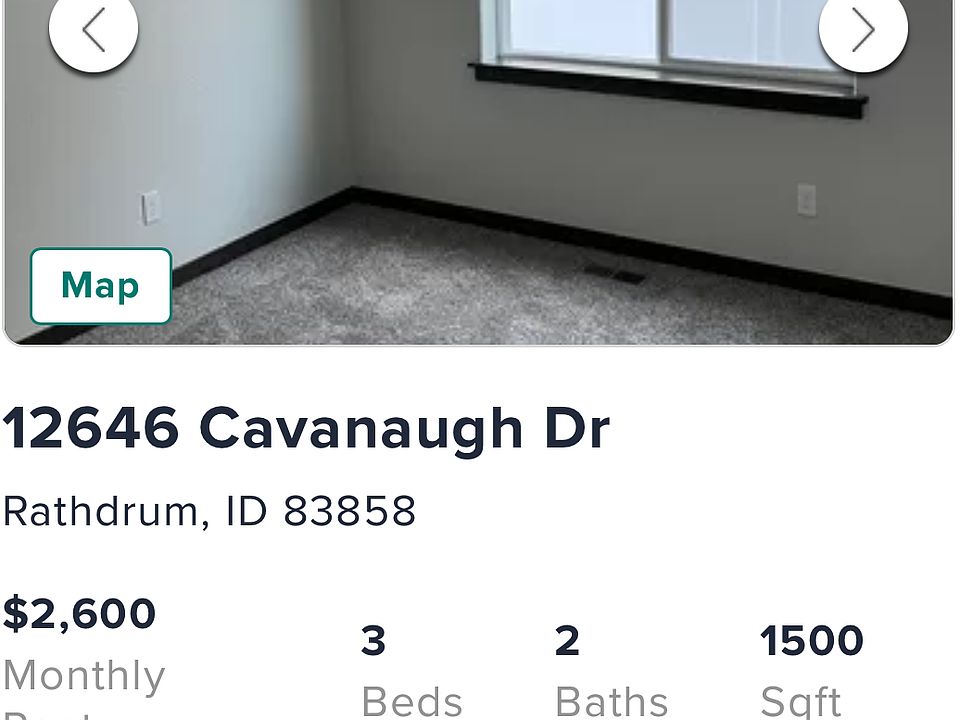The width and height of the screenshot is (960, 720).
Task: Click the right wall outlet in photo
Action: point(806,200)
